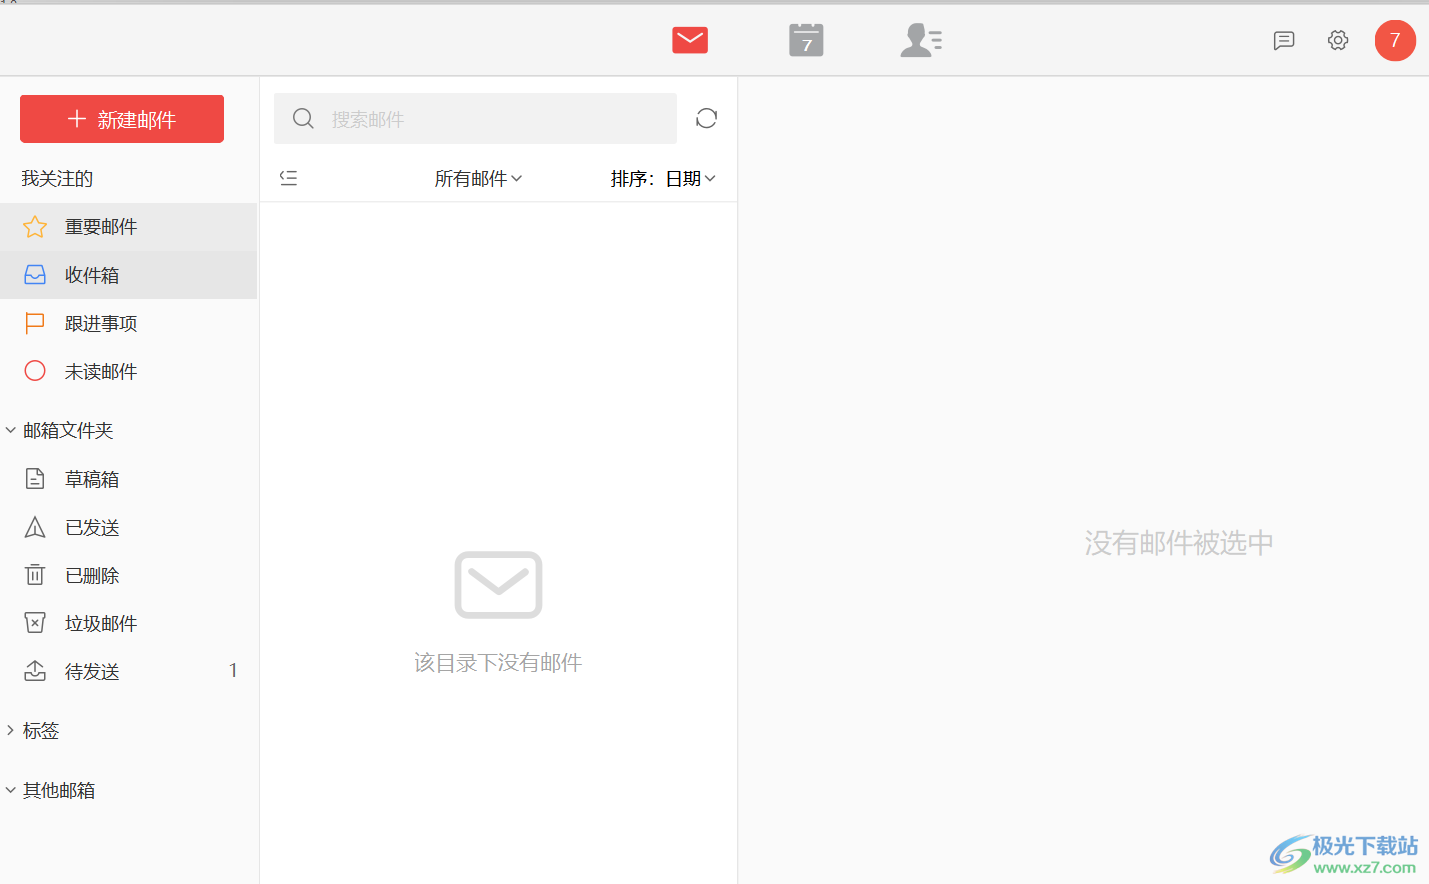Click the sent icon beside 已发送
The image size is (1429, 884).
coord(35,527)
